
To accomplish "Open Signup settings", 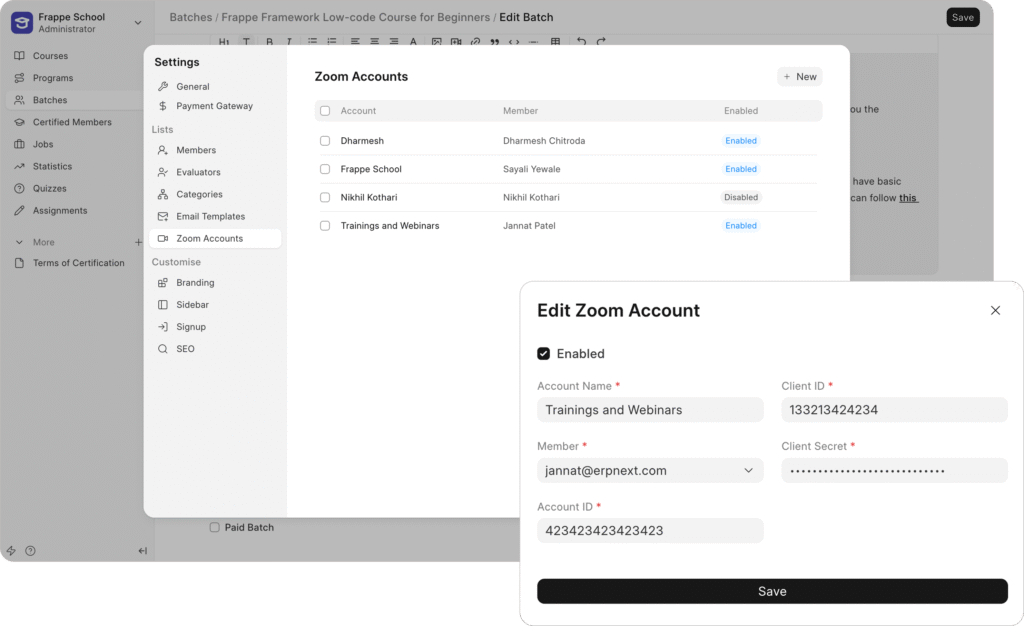I will [x=191, y=327].
